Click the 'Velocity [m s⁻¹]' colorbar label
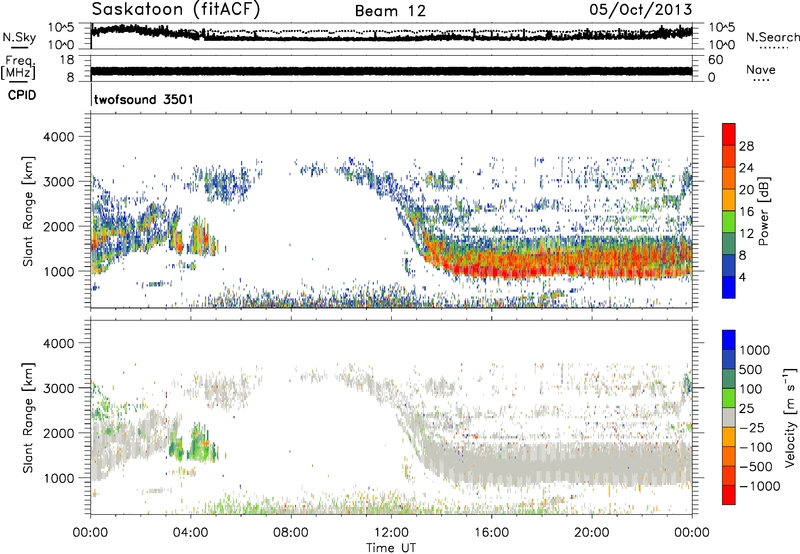Screen dimensions: 800x554 790,417
